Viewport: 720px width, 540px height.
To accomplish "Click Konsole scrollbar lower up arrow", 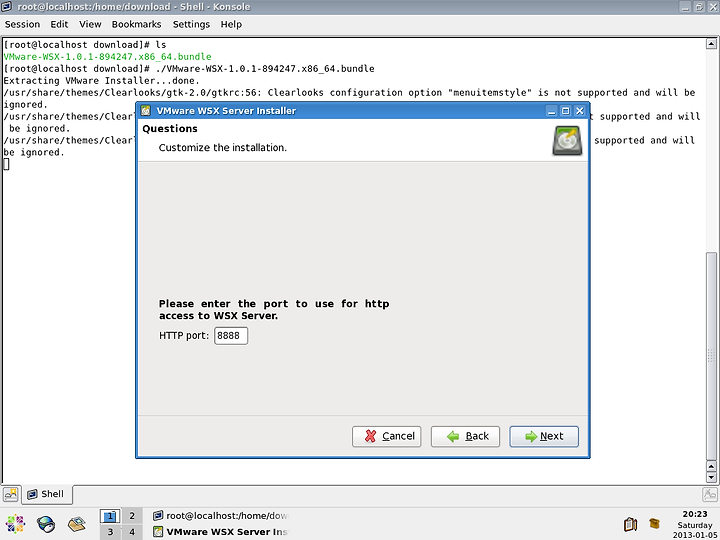I will click(711, 467).
